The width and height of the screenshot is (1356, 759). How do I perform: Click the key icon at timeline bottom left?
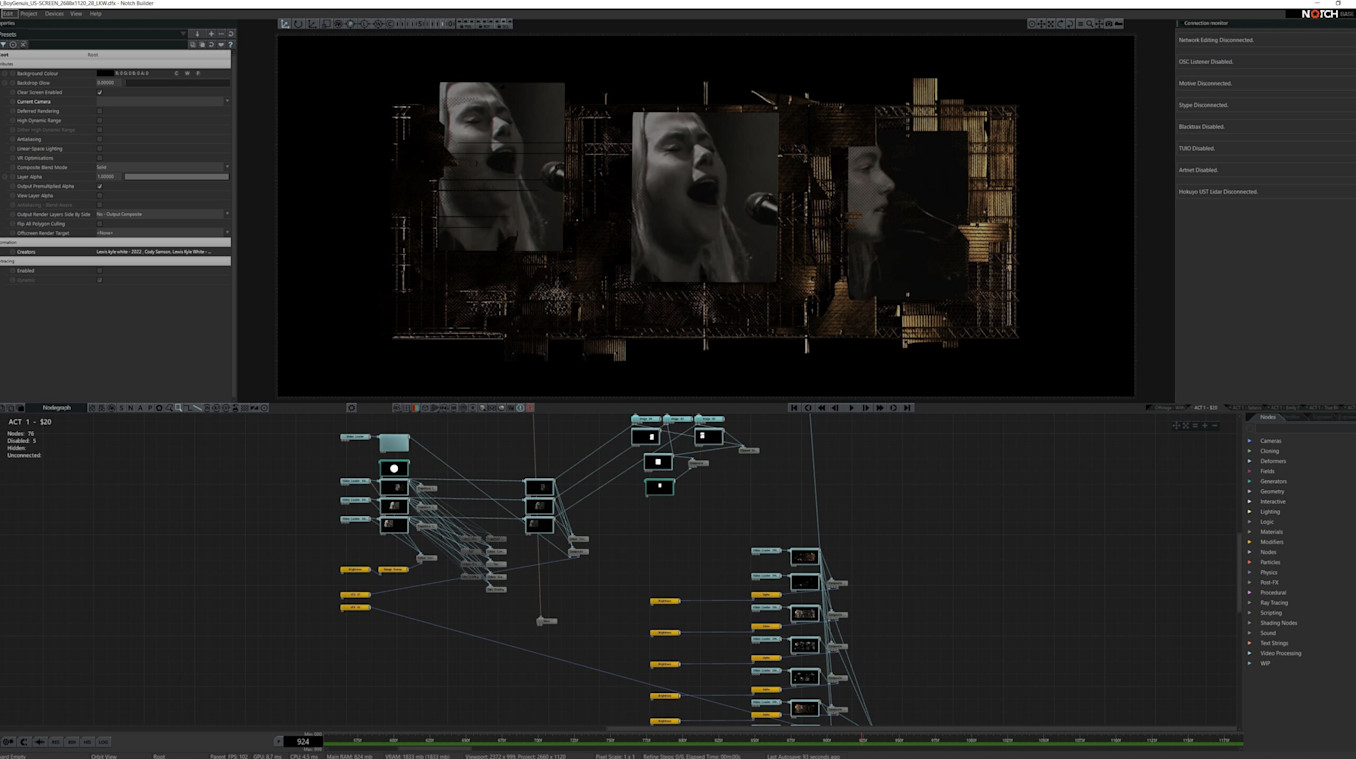tap(8, 742)
